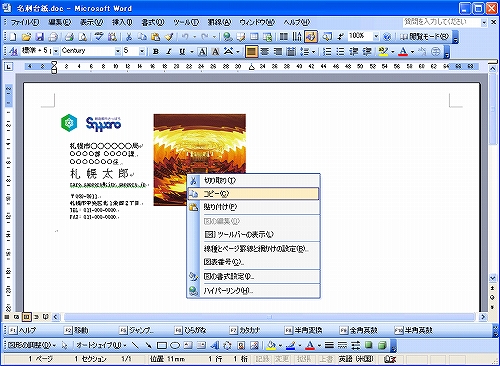Image resolution: width=500 pixels, height=366 pixels.
Task: Click the Undo arrow icon
Action: coord(185,37)
